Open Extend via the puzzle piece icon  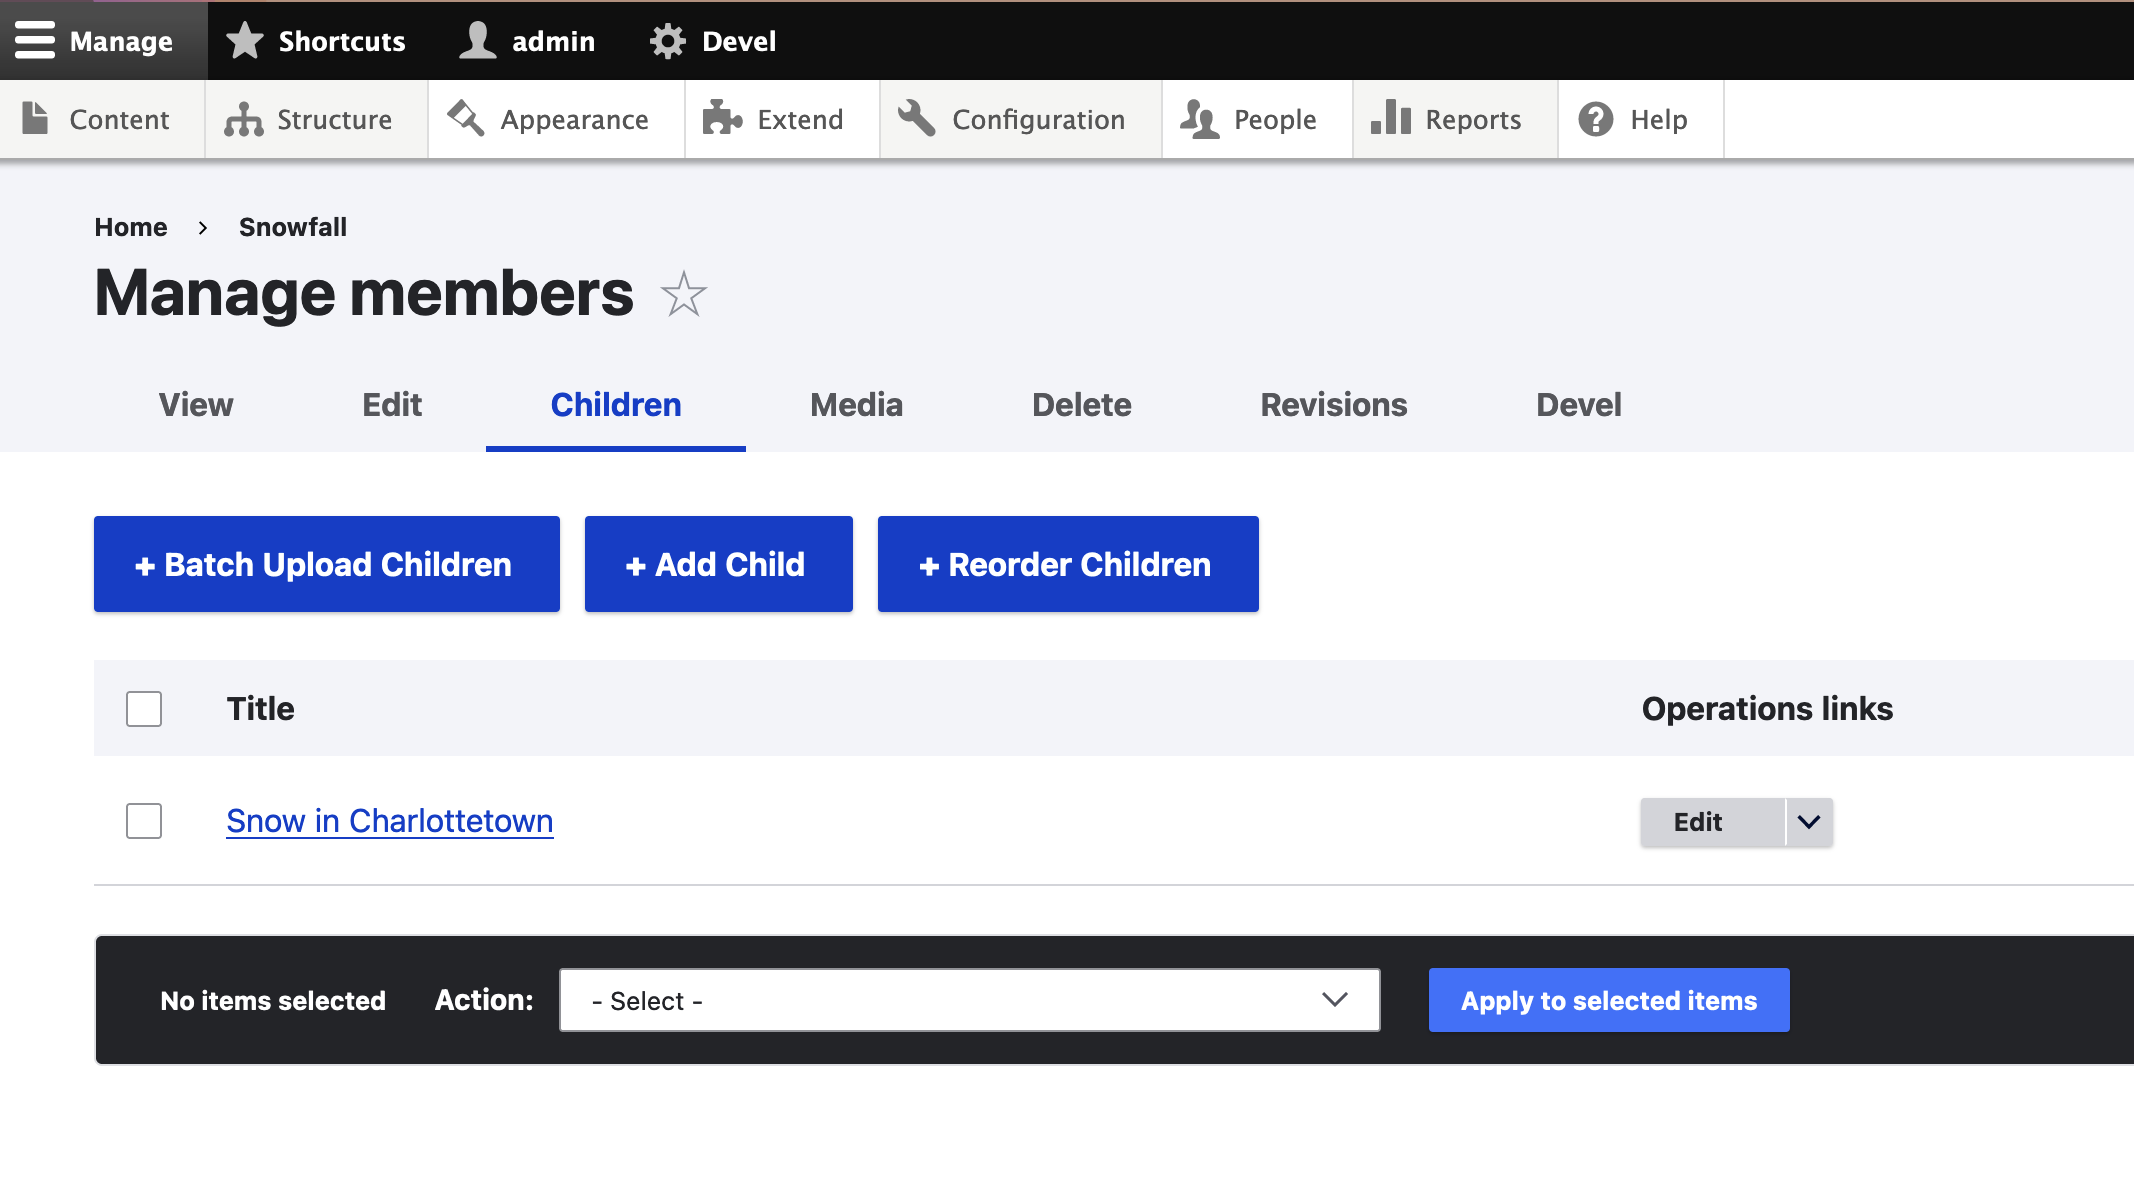(x=721, y=119)
